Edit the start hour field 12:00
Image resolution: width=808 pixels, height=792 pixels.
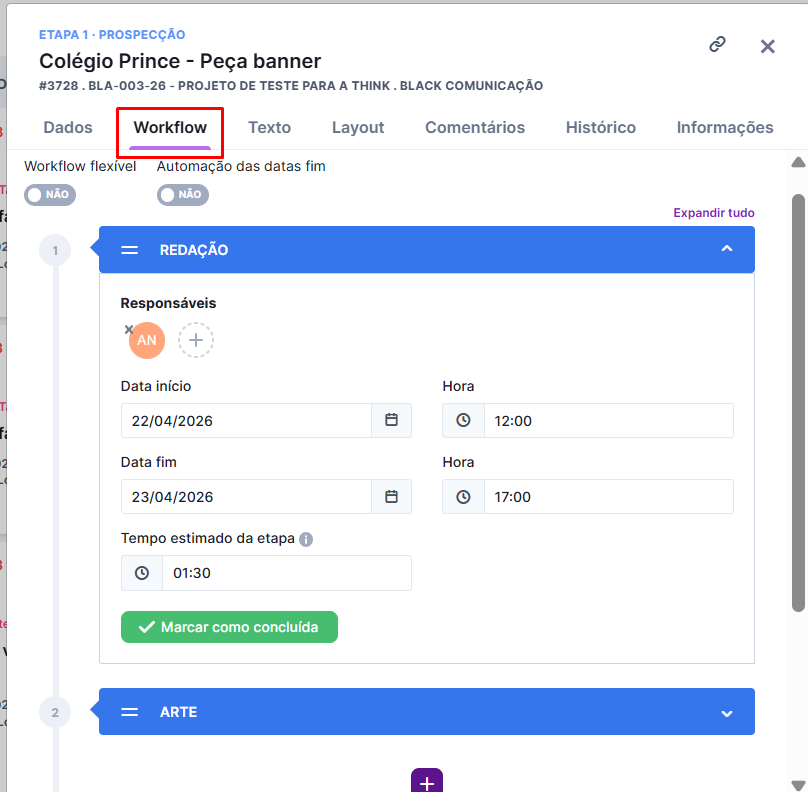click(609, 420)
